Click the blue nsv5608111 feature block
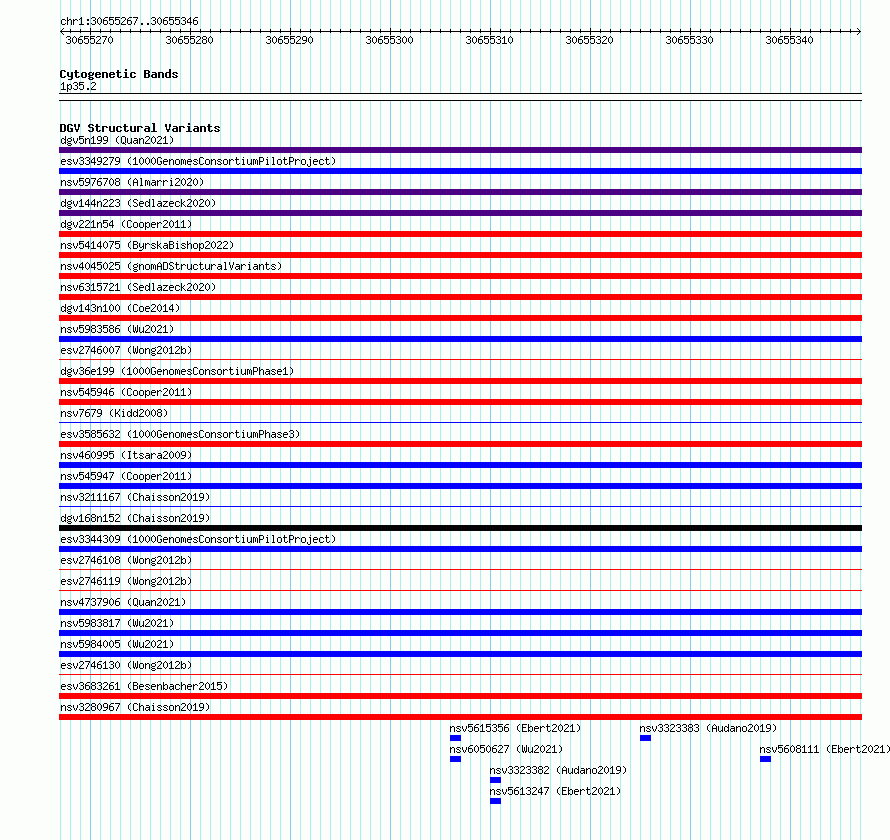 pyautogui.click(x=766, y=759)
